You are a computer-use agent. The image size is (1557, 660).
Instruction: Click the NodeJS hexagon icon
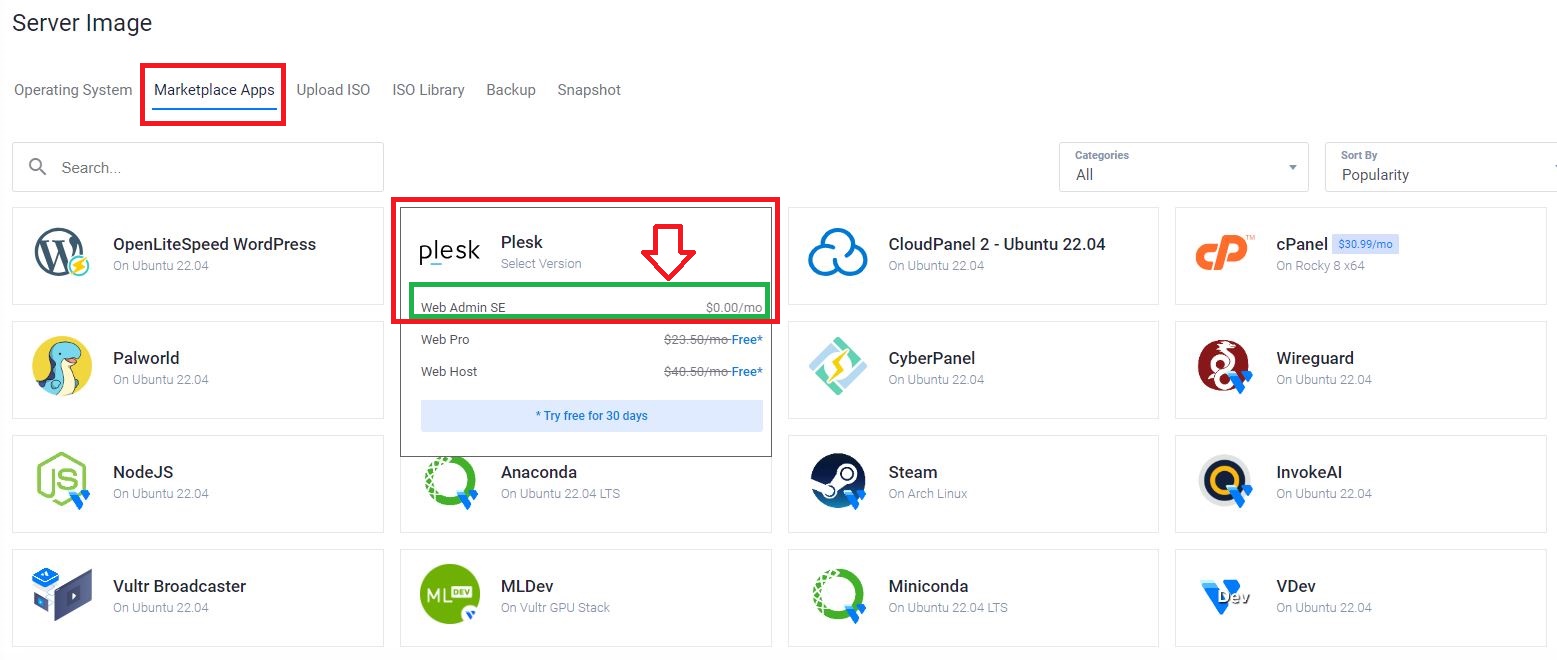[x=62, y=481]
